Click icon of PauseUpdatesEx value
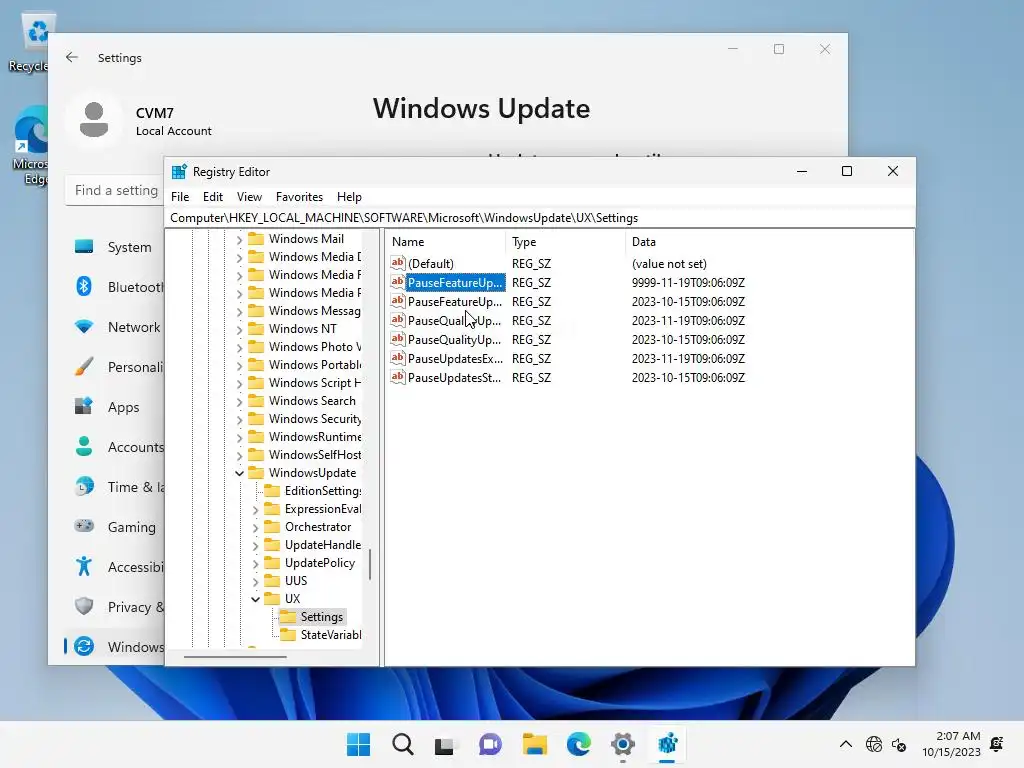The height and width of the screenshot is (768, 1024). (x=397, y=358)
